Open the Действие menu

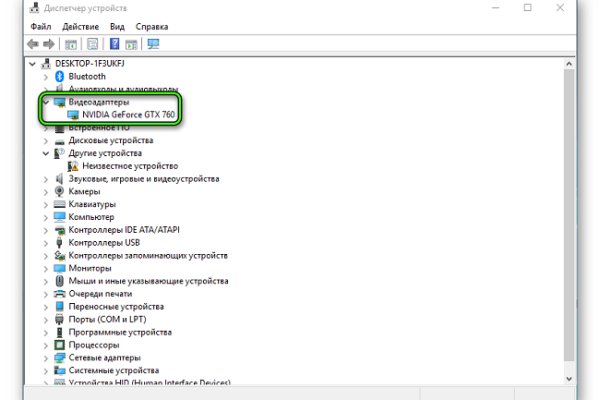80,25
